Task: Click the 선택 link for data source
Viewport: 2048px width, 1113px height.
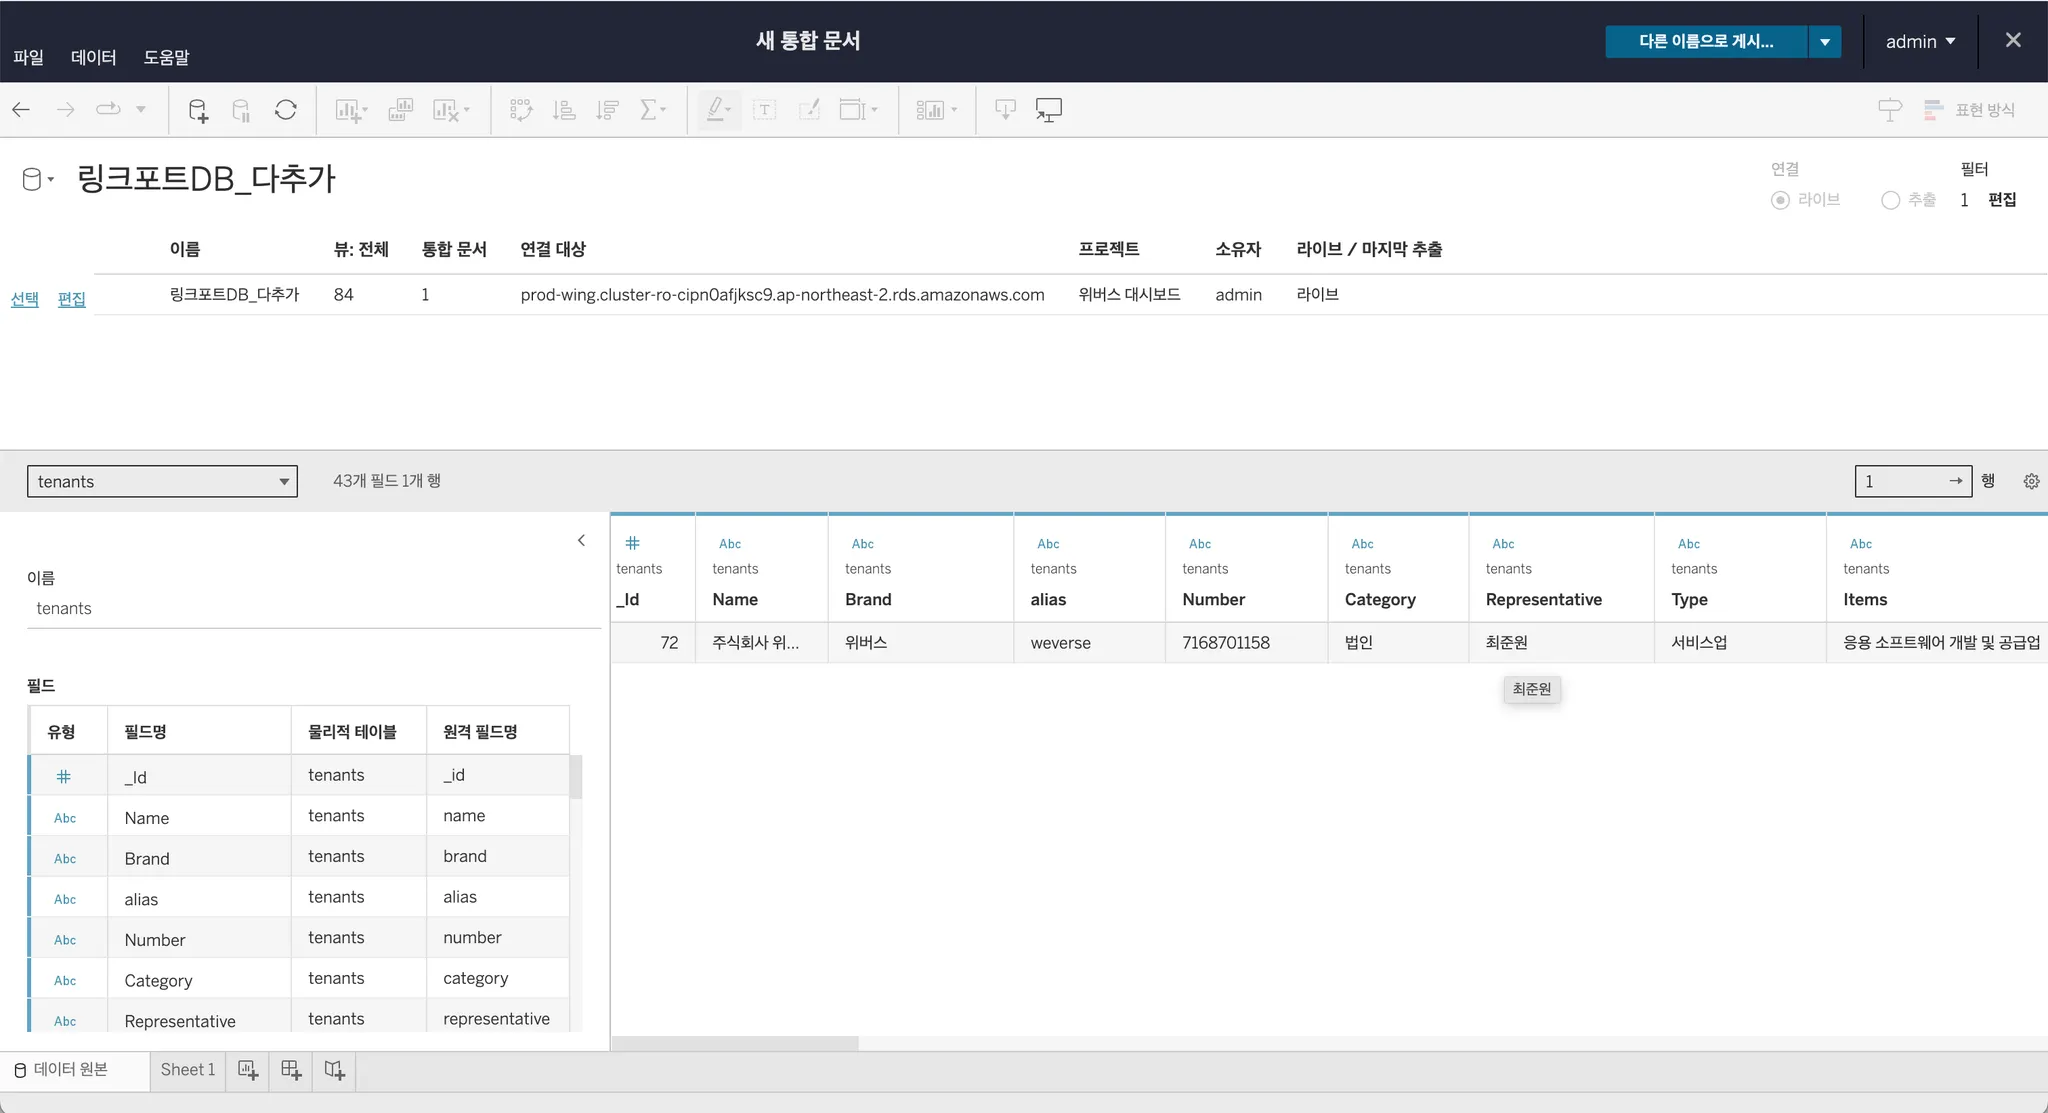Action: [25, 299]
